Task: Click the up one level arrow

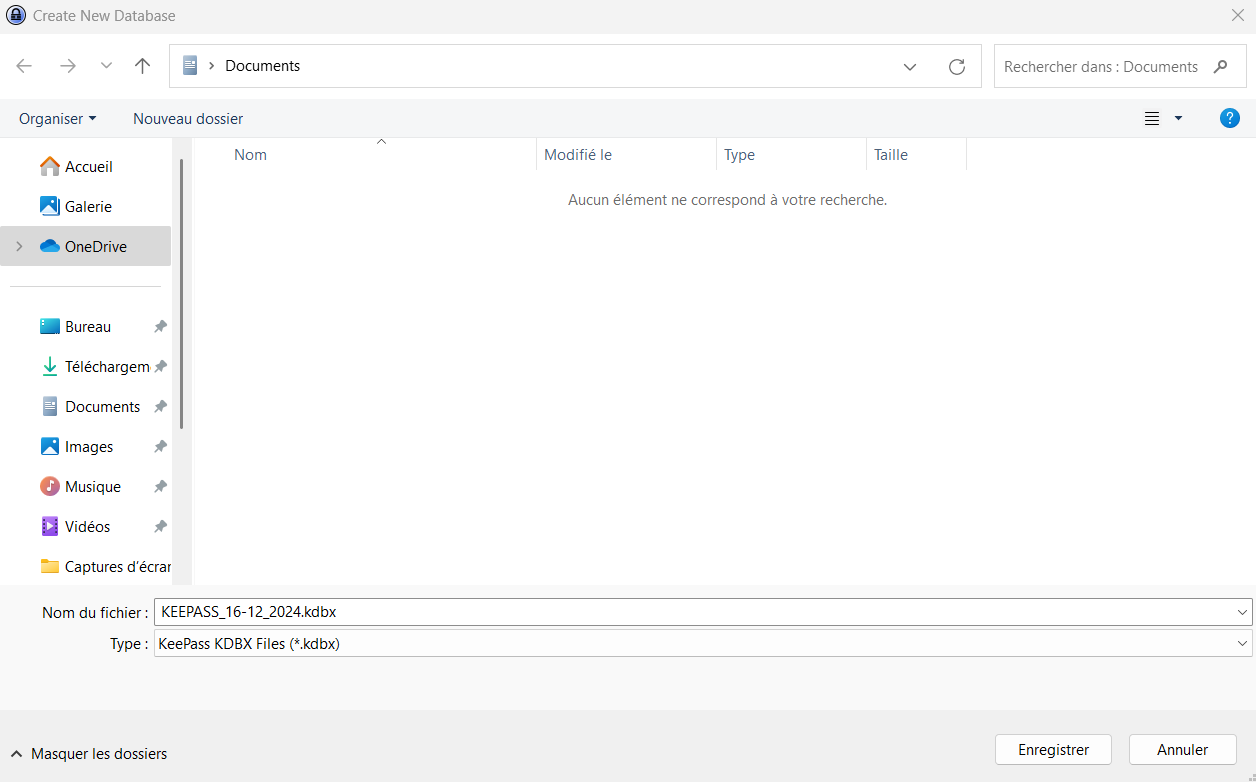Action: [x=142, y=66]
